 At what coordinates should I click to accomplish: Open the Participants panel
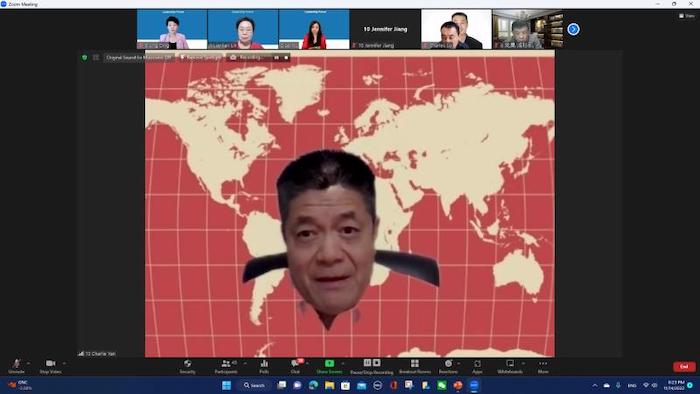(226, 364)
